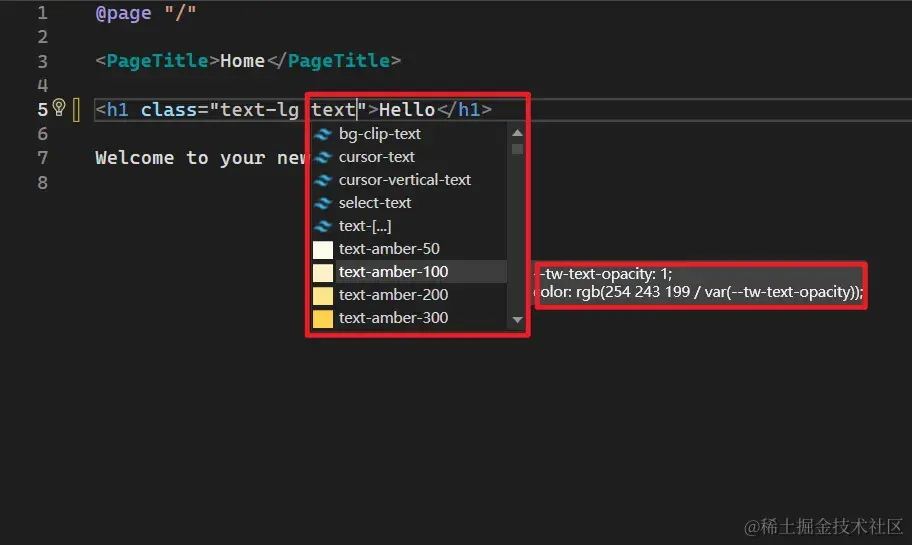The width and height of the screenshot is (912, 545).
Task: Click the yellow change marker on line 5
Action: (x=76, y=109)
